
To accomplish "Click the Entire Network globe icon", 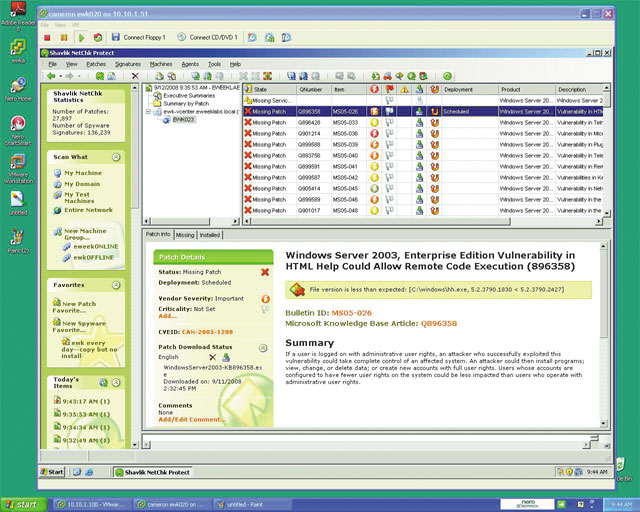I will click(x=57, y=210).
